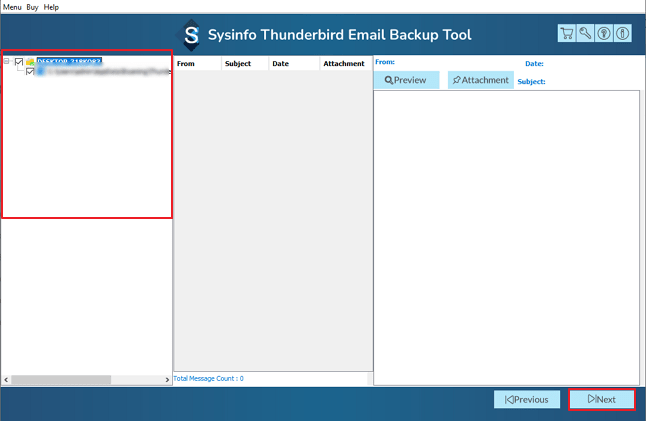Open the Menu menu
Screen dimensions: 646x421
click(x=12, y=7)
